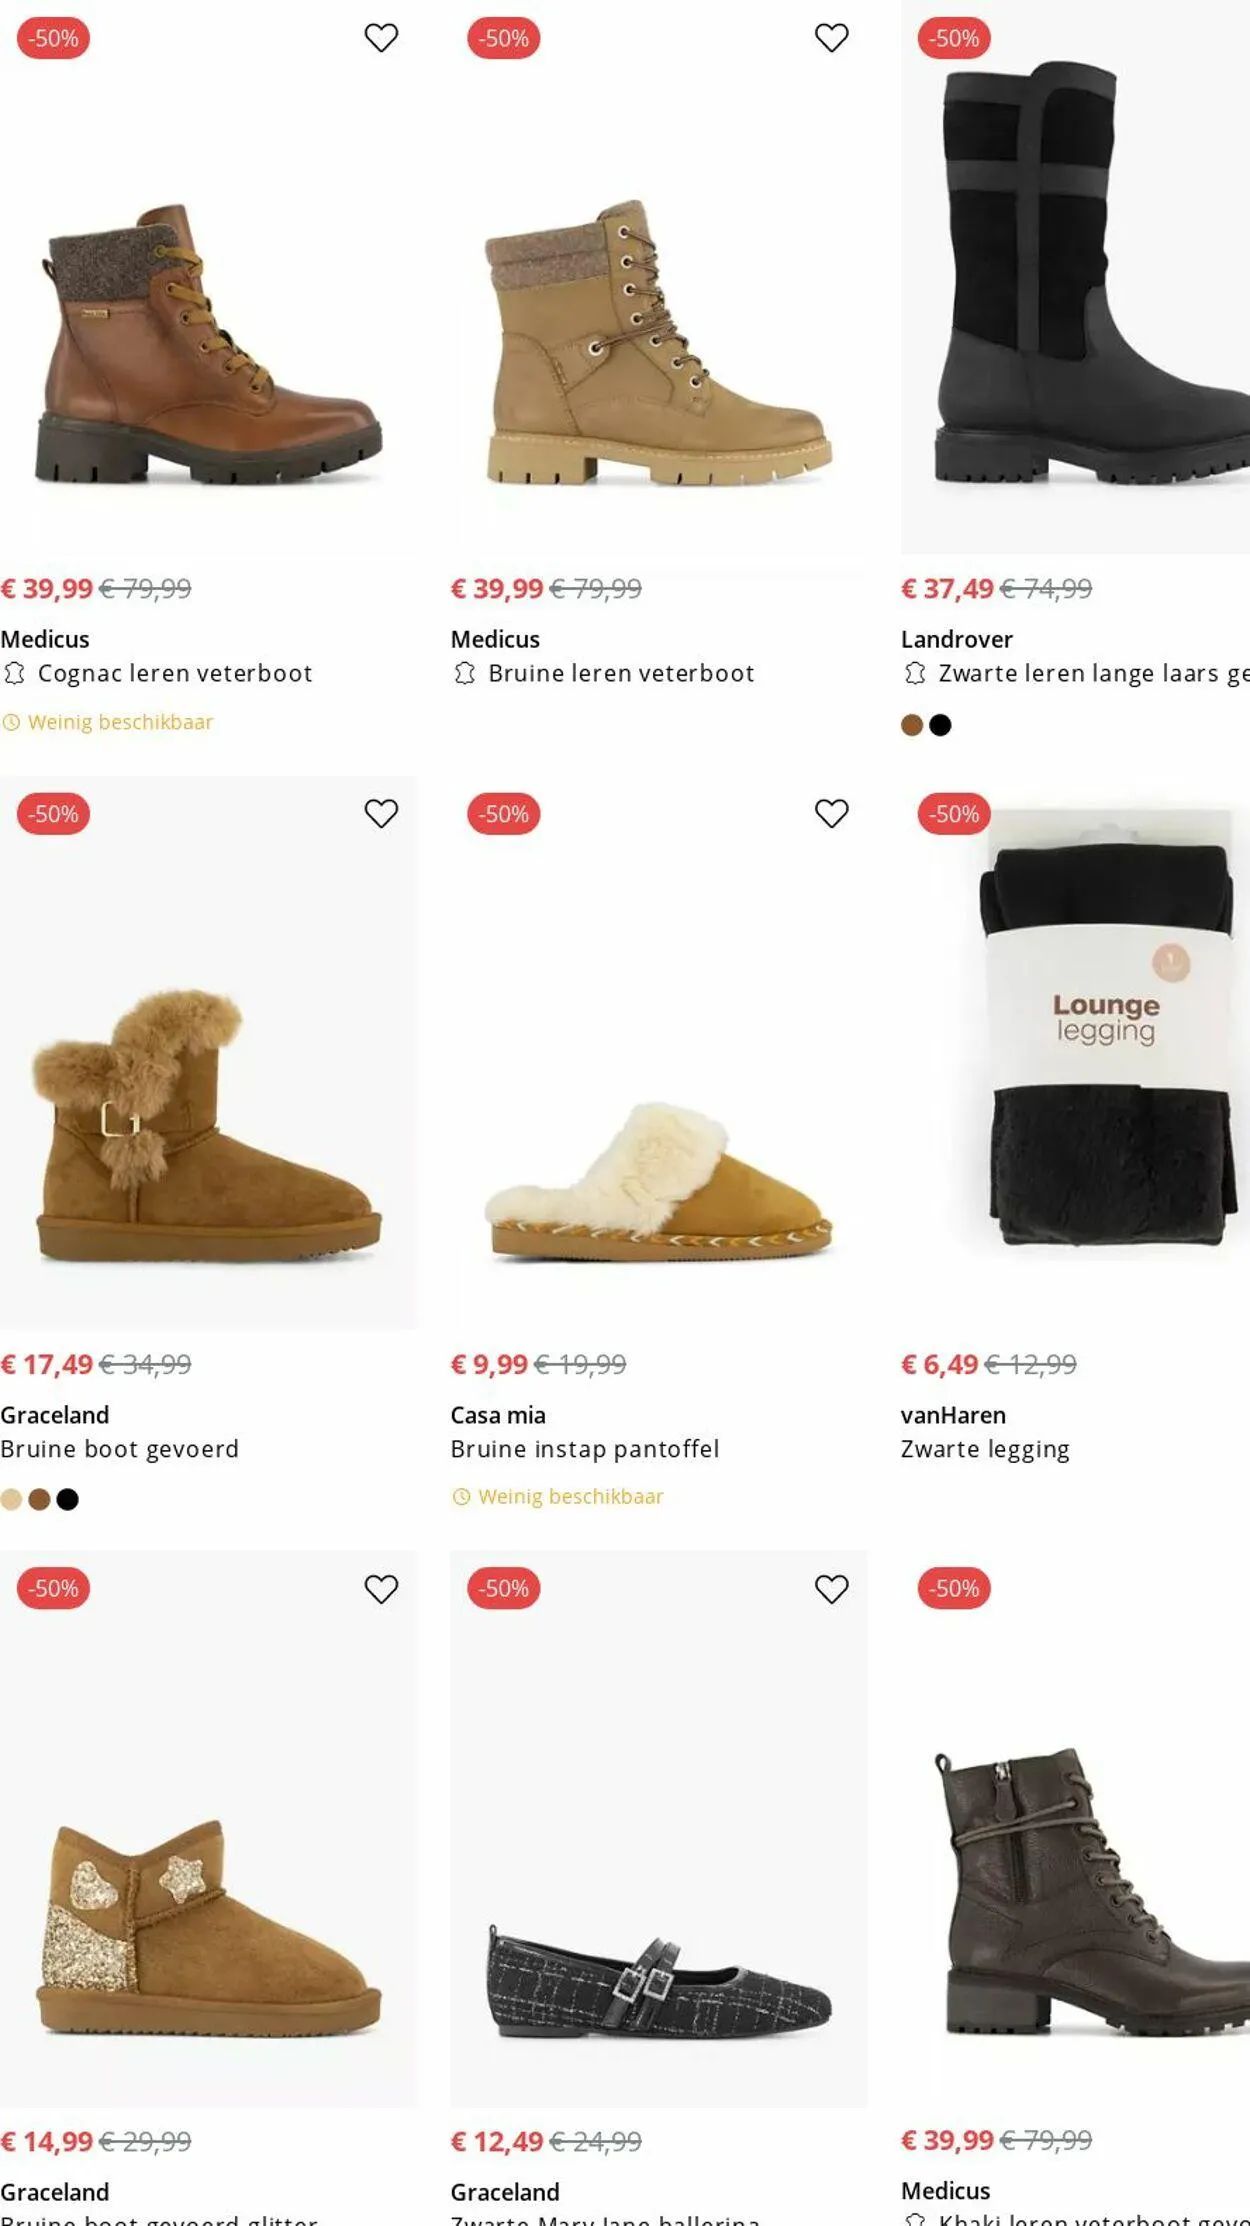Add Bruine boot gevoerd to wishlist heart

coord(381,813)
